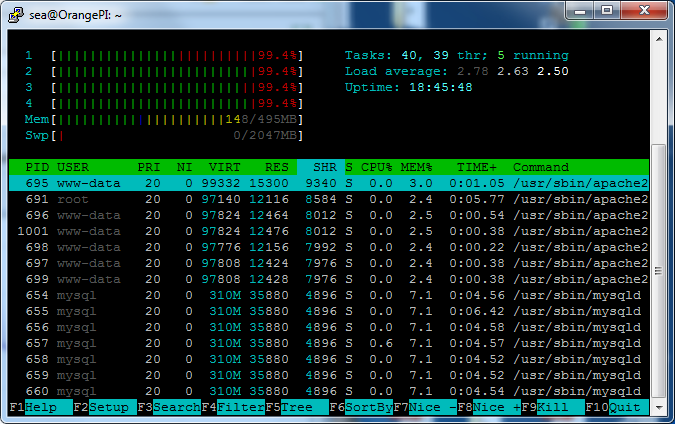
Task: Select process row PID 698
Action: point(329,247)
